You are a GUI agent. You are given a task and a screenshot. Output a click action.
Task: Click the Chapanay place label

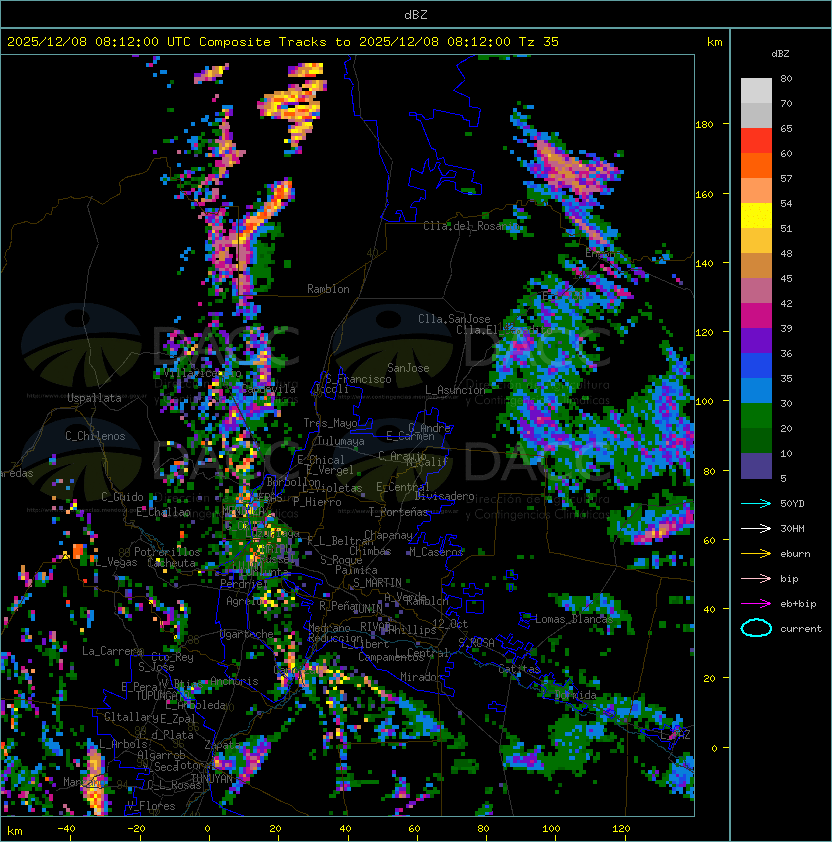pyautogui.click(x=388, y=535)
